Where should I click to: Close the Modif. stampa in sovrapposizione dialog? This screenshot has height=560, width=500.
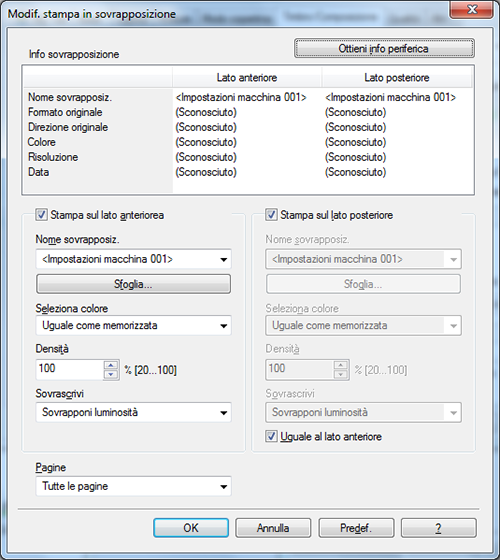point(471,10)
